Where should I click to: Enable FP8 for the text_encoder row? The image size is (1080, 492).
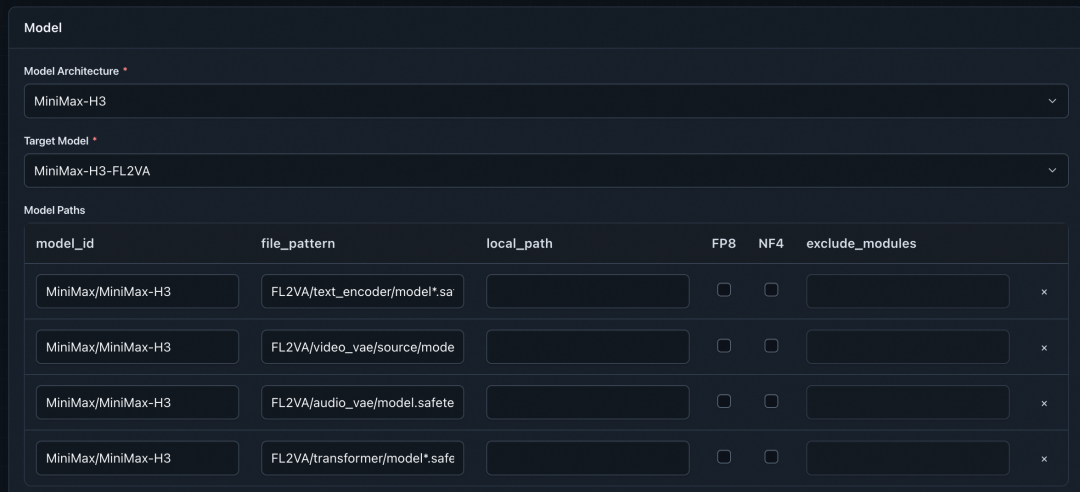tap(723, 290)
